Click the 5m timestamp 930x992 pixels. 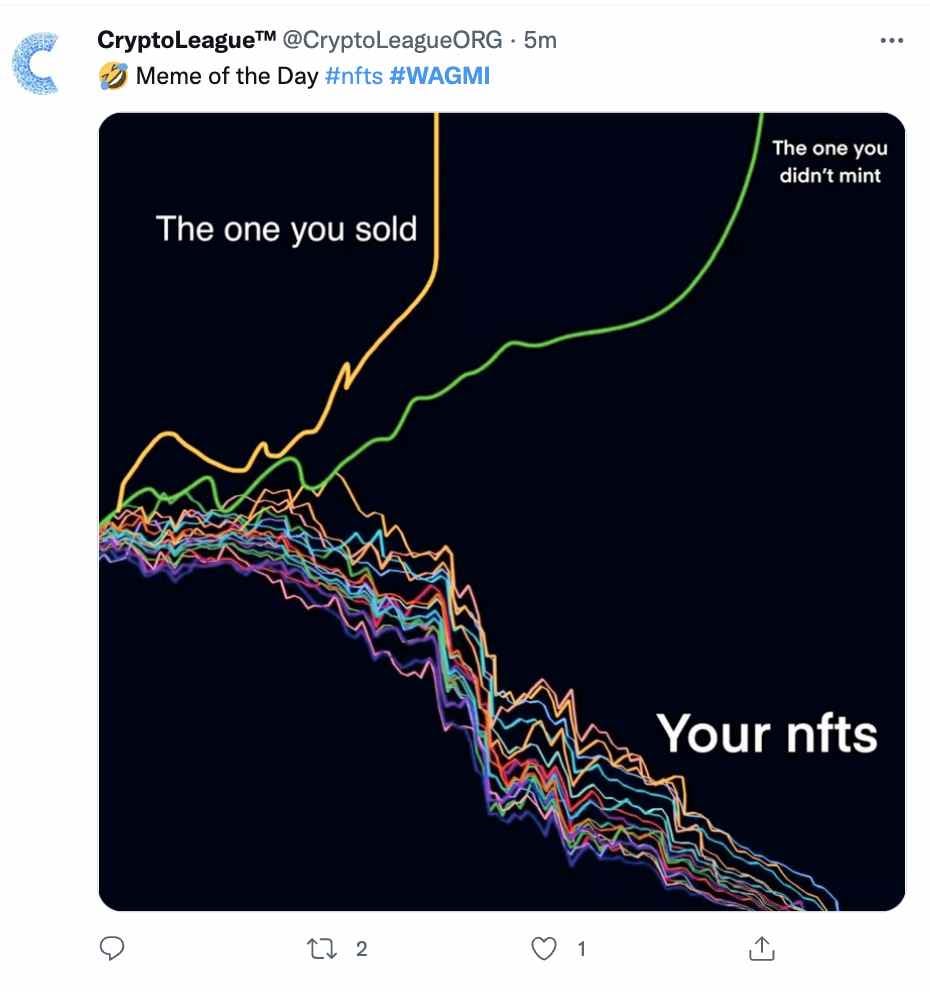(540, 40)
